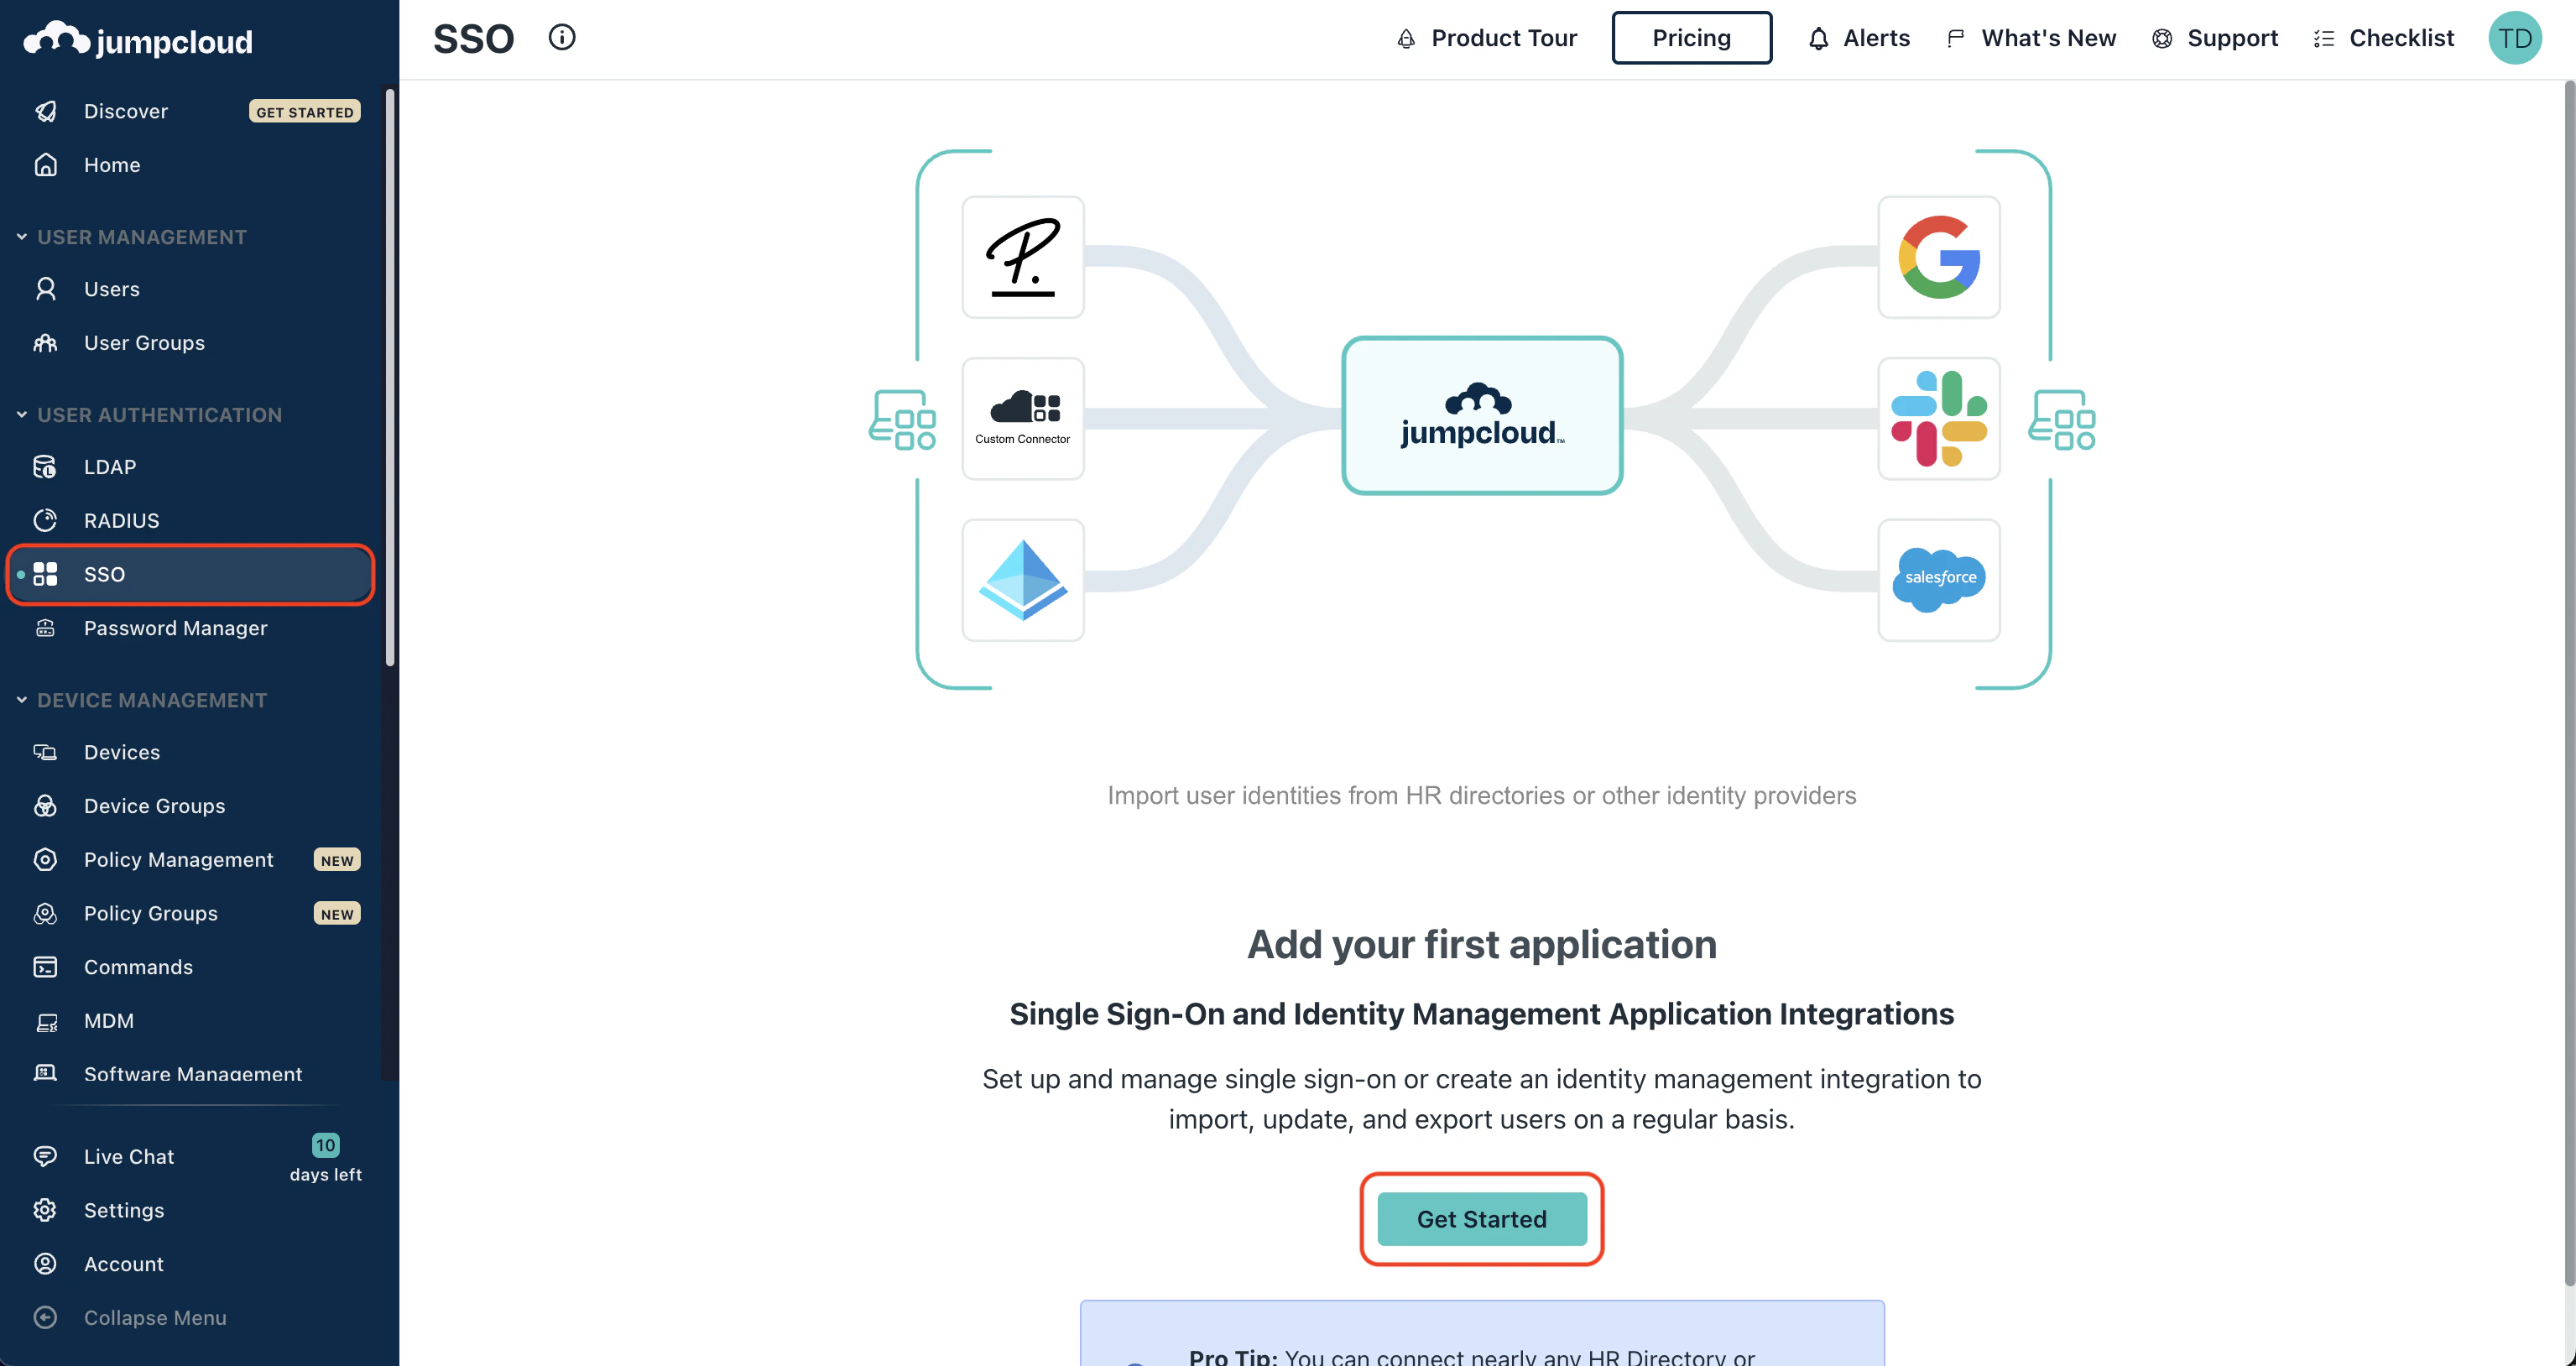2576x1366 pixels.
Task: Click the Live Chat bubble icon
Action: click(46, 1156)
